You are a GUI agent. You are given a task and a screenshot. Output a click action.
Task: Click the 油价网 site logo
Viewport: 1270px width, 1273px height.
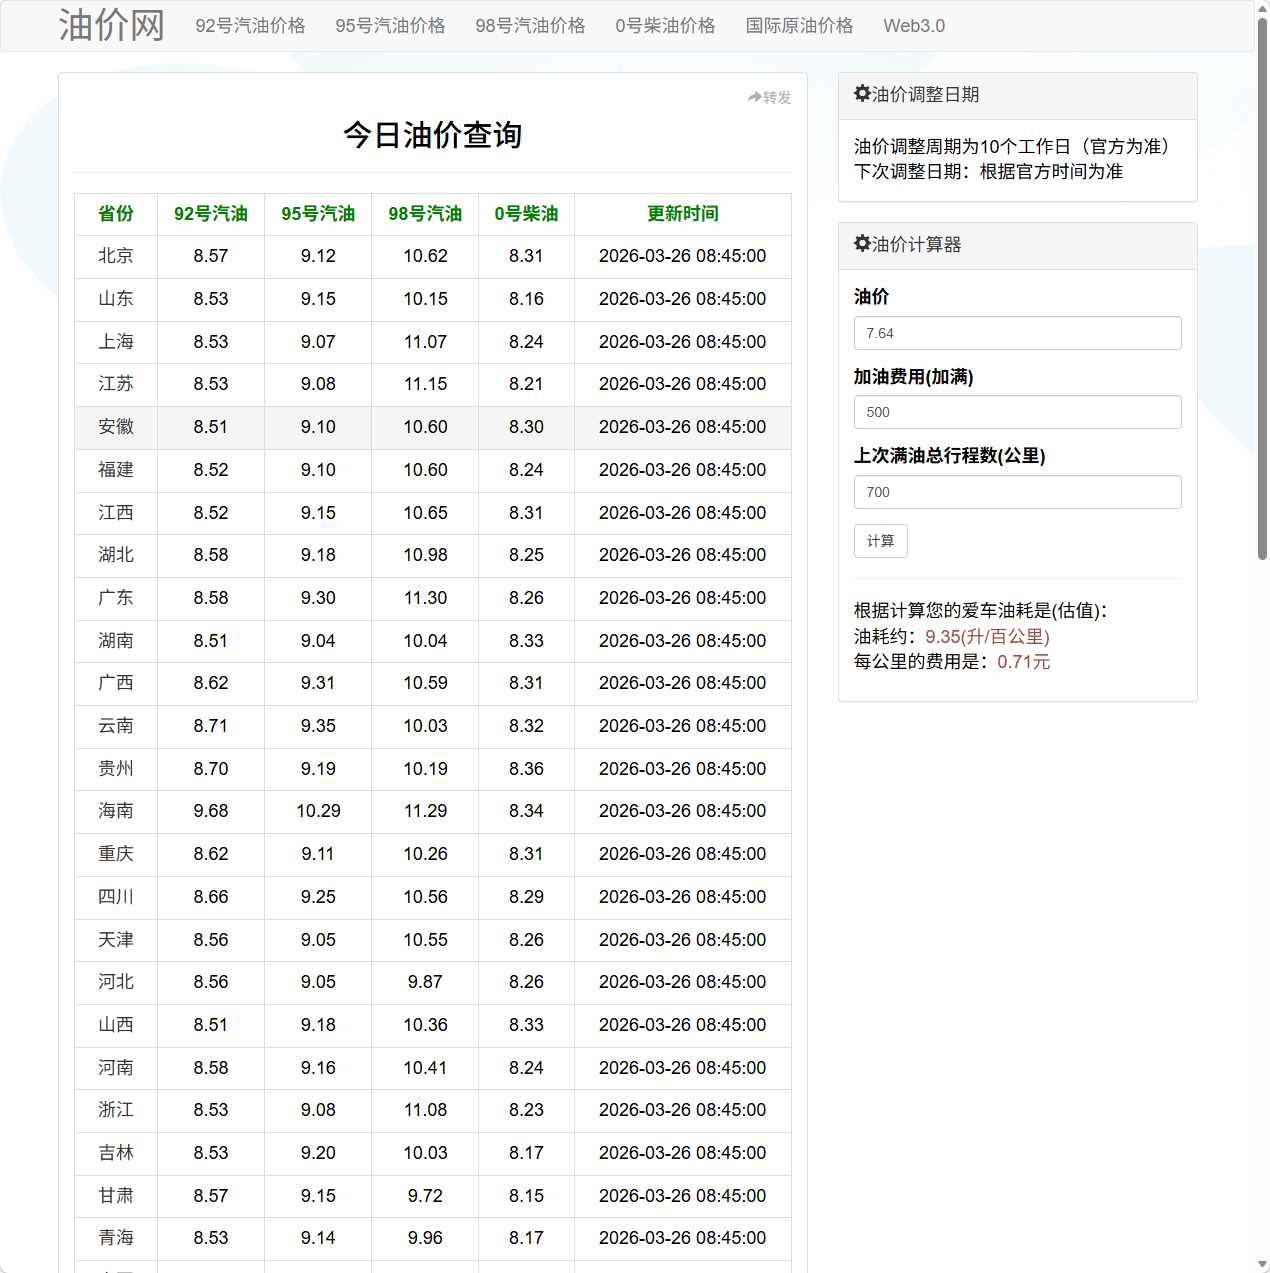point(112,25)
